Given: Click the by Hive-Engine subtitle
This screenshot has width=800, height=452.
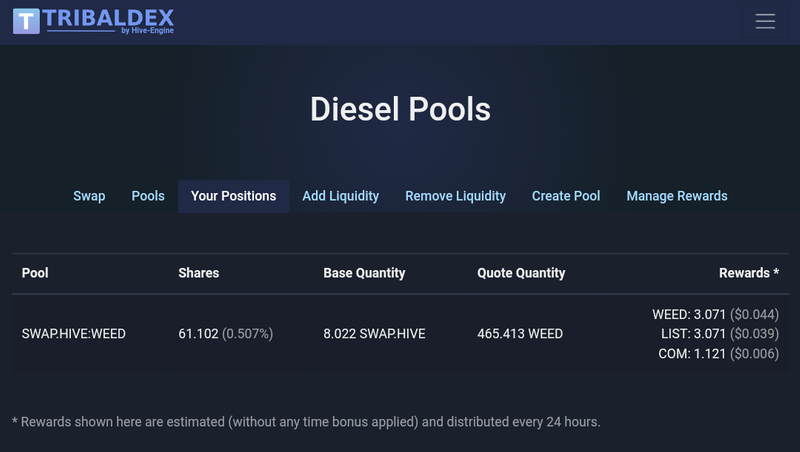Looking at the screenshot, I should (x=147, y=31).
